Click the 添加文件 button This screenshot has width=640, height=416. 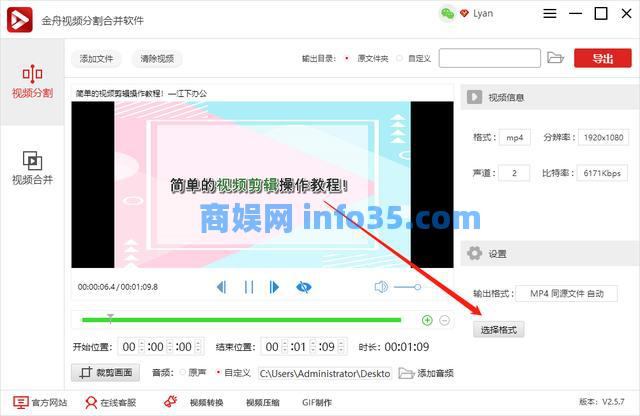point(97,58)
